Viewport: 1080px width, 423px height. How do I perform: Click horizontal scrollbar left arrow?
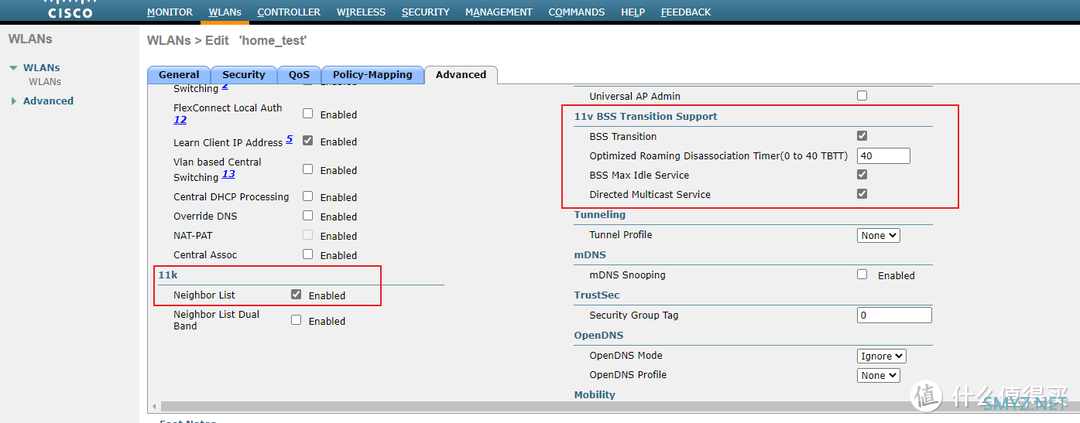click(x=154, y=406)
